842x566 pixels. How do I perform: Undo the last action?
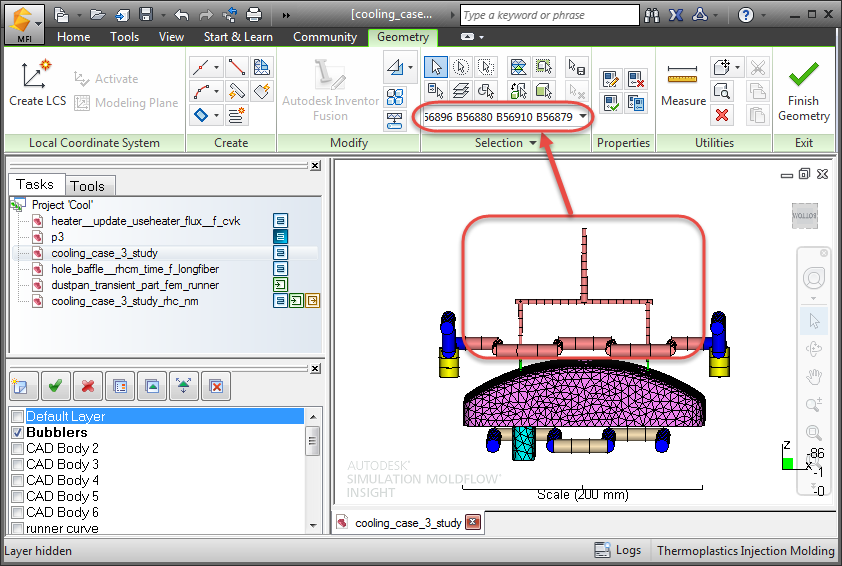click(x=182, y=14)
